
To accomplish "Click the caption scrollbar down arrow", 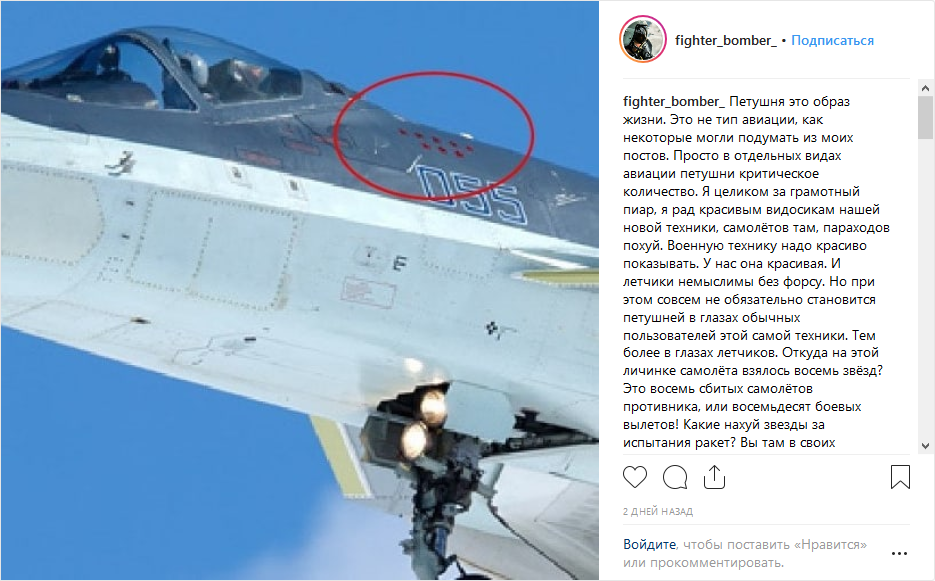I will pos(925,446).
